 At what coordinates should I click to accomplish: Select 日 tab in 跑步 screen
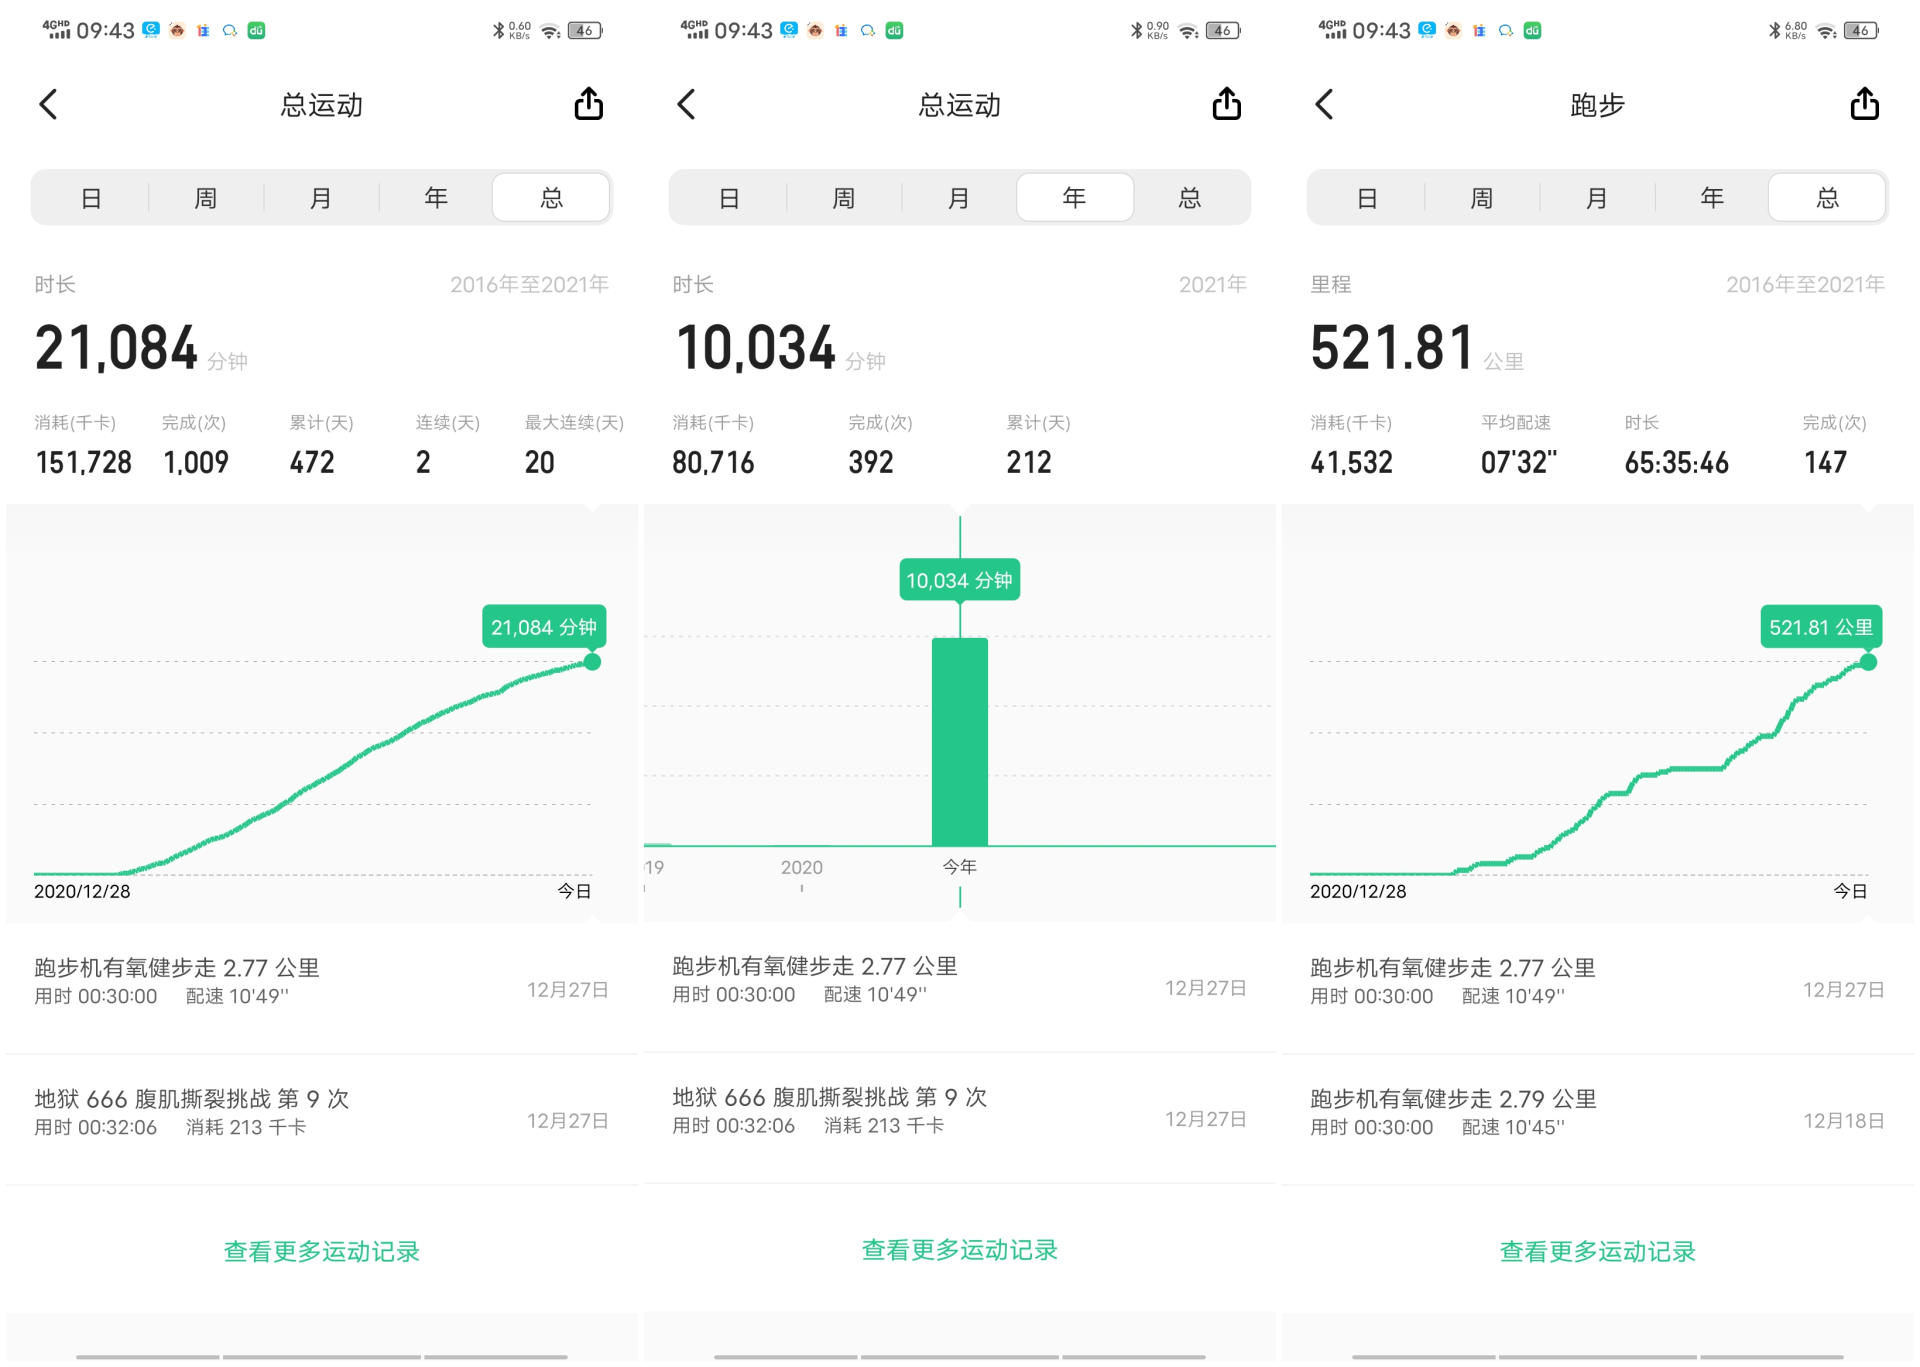click(x=1367, y=198)
